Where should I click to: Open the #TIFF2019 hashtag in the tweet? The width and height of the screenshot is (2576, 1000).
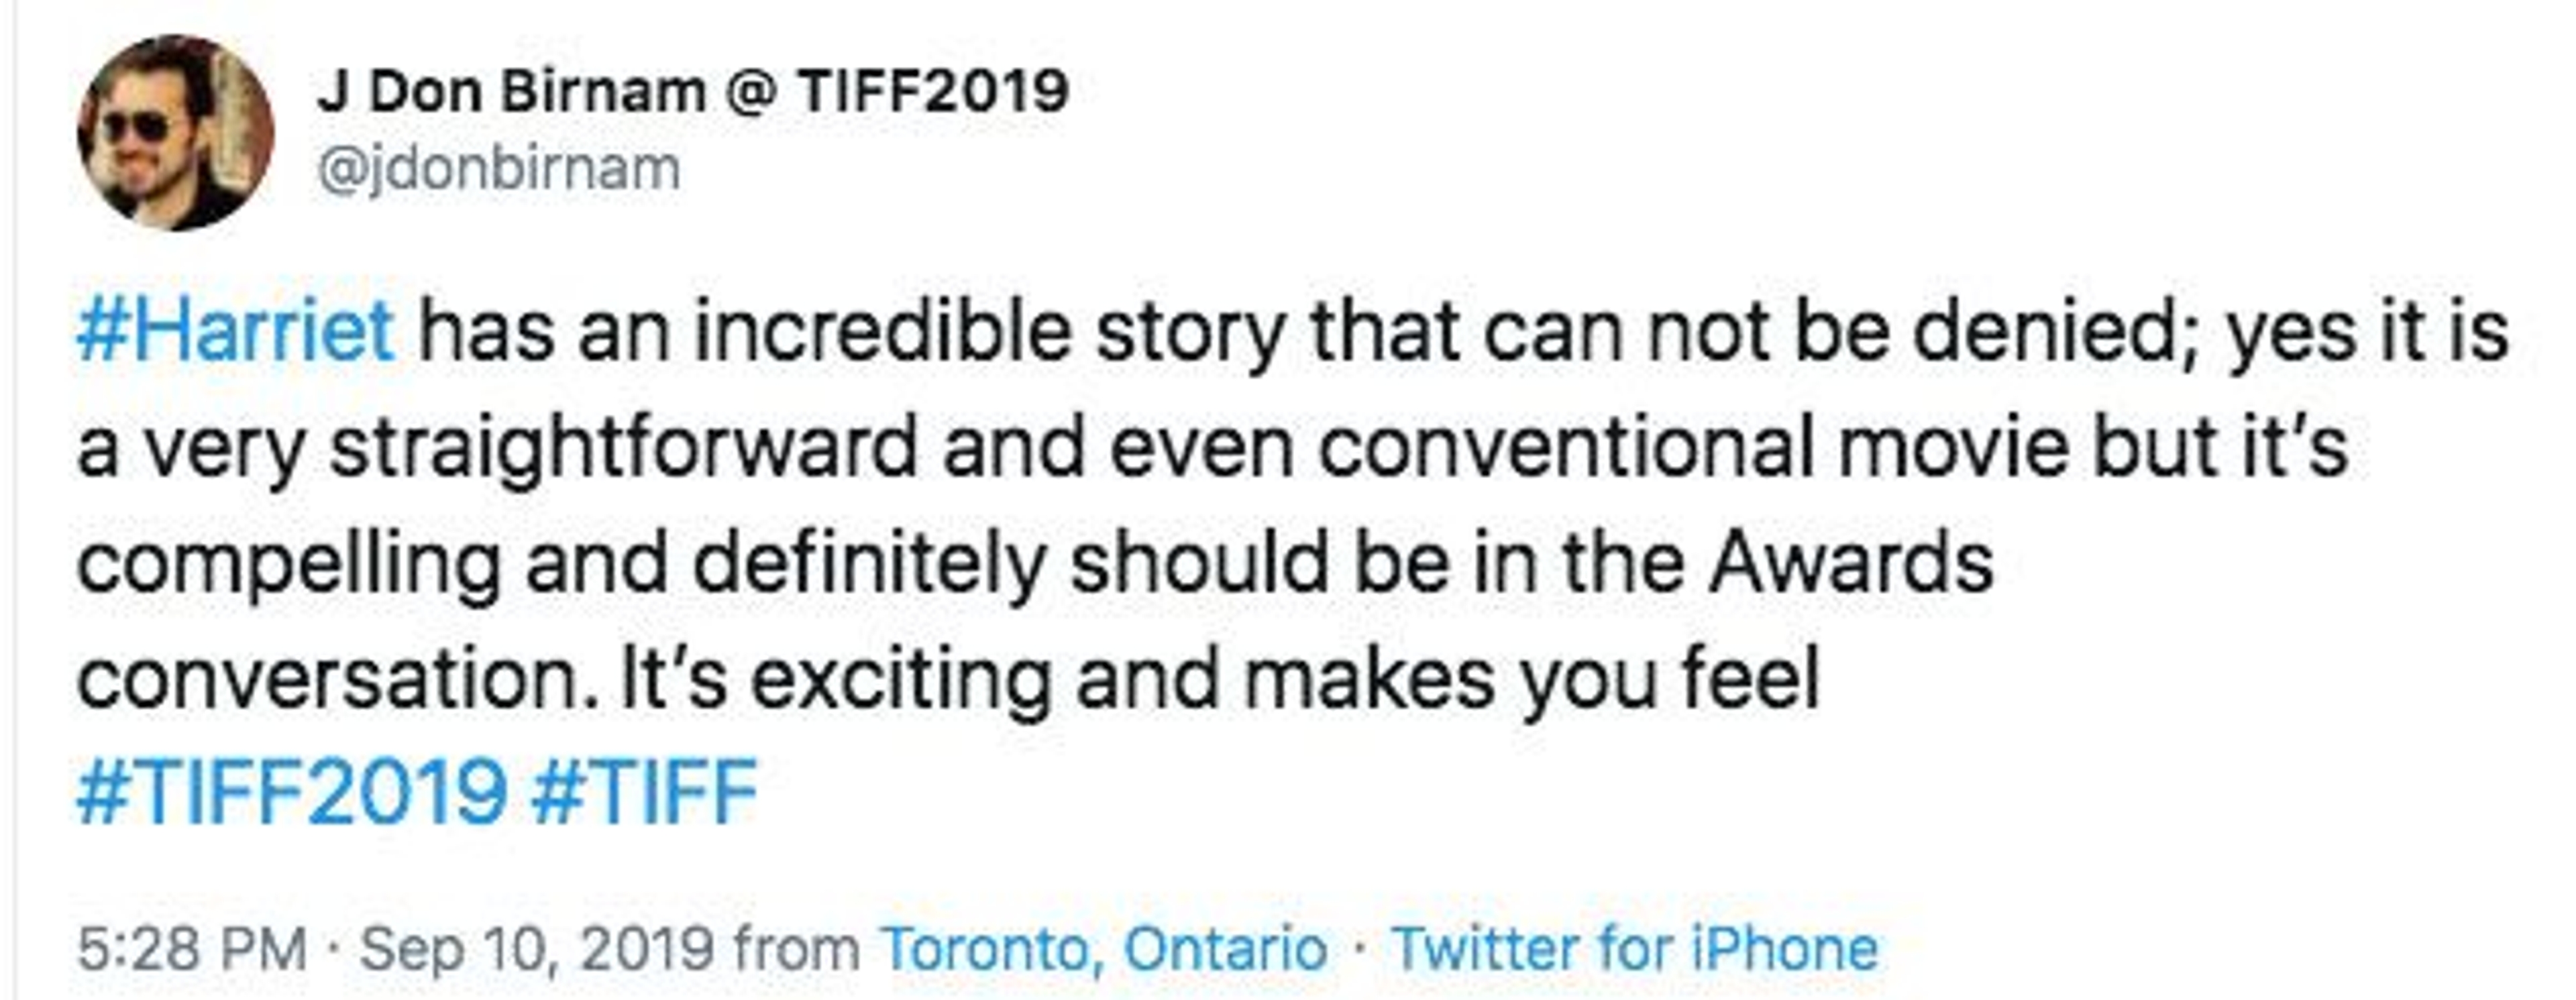click(x=291, y=792)
